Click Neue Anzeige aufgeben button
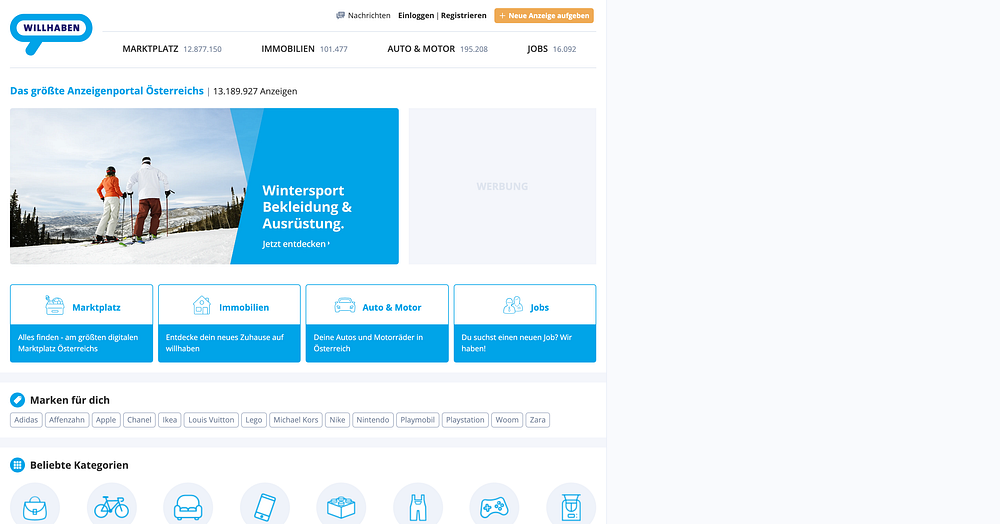The width and height of the screenshot is (1000, 524). tap(544, 15)
